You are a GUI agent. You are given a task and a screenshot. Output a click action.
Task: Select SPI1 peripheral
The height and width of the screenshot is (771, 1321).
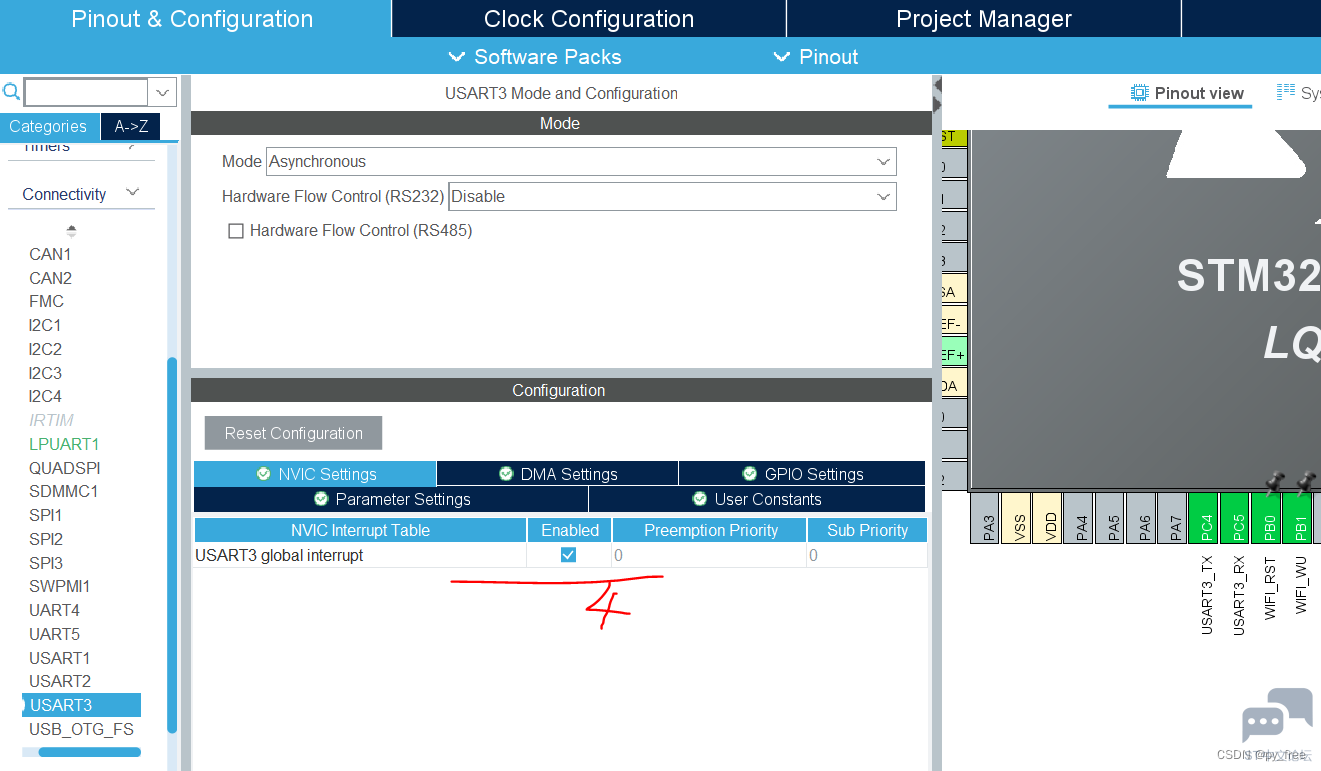point(45,515)
